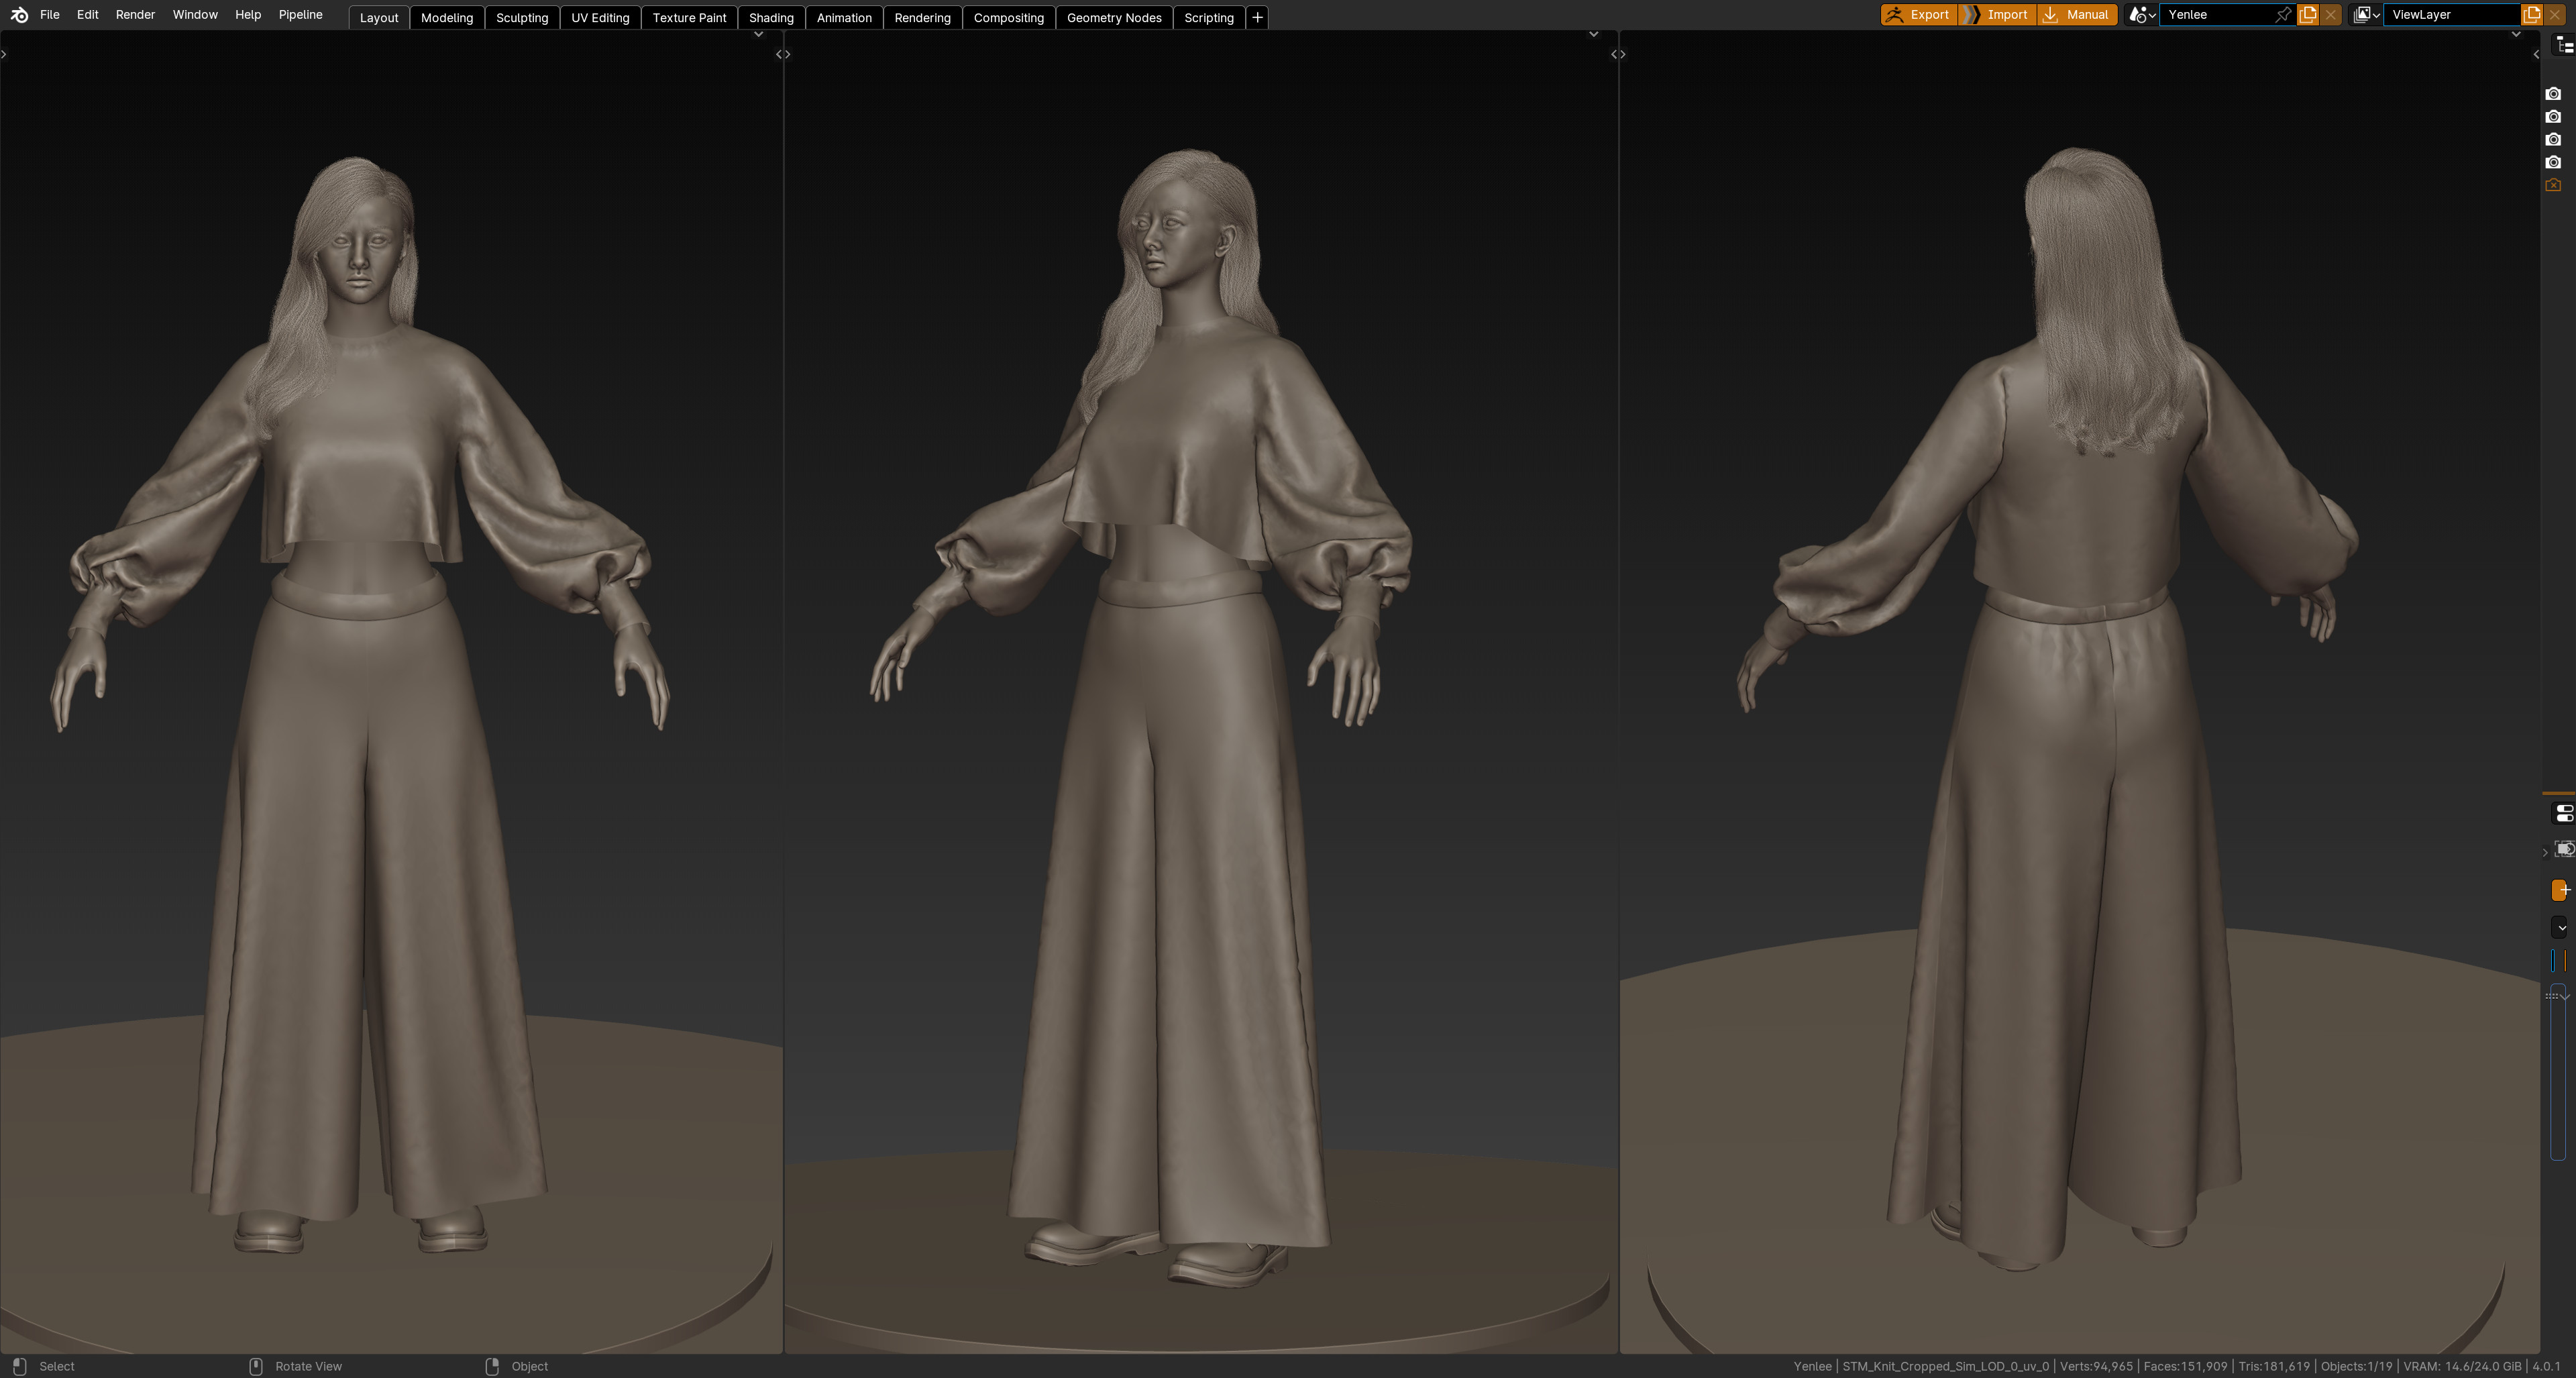Expand the dark dropdown in properties panel

tap(2560, 928)
